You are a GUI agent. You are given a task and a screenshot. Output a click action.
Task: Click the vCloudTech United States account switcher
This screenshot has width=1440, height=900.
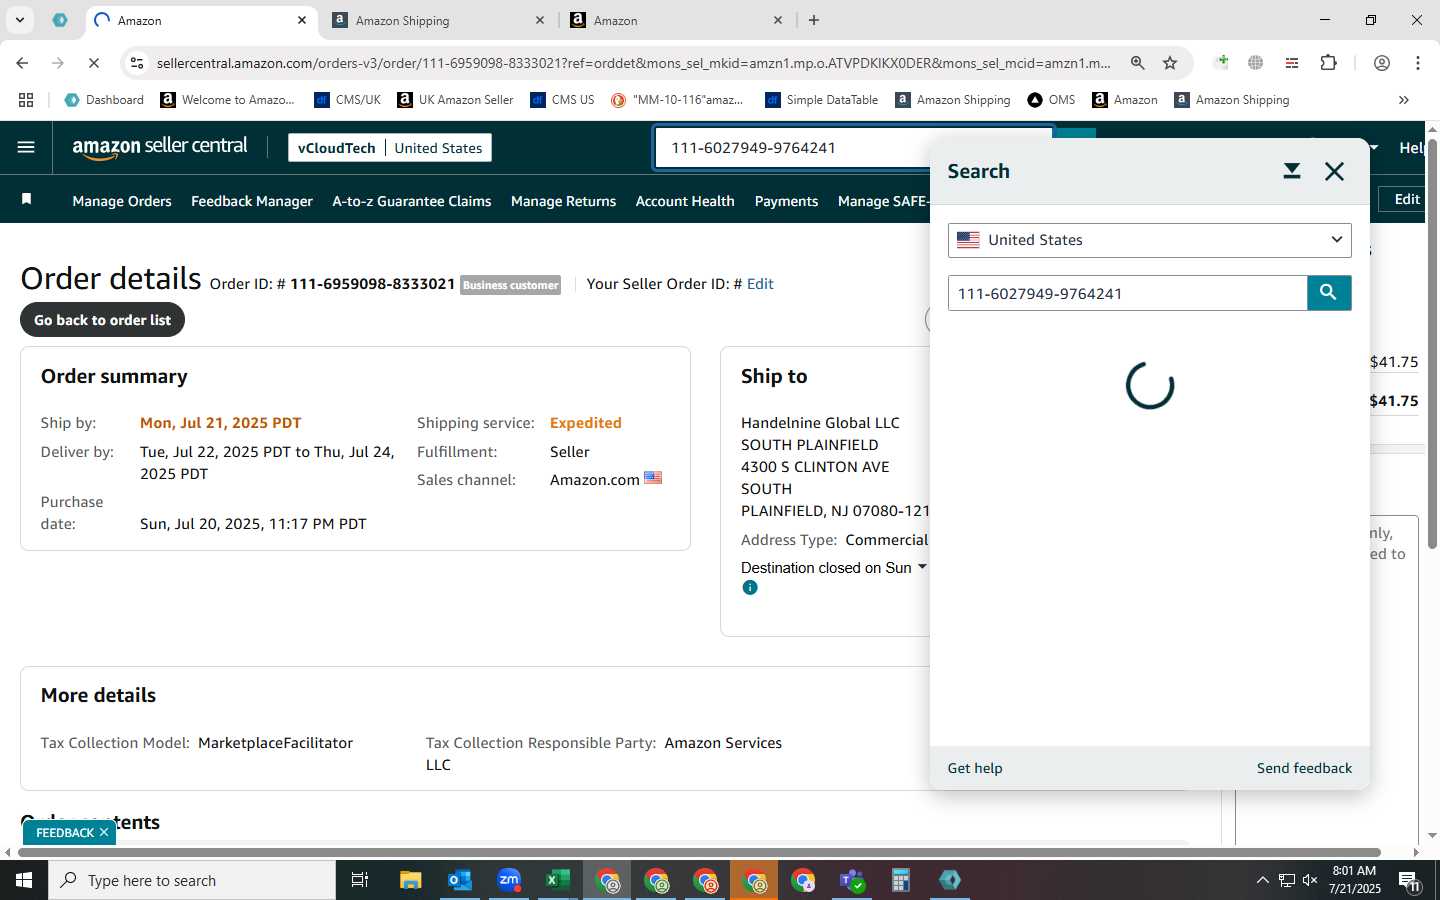(390, 148)
